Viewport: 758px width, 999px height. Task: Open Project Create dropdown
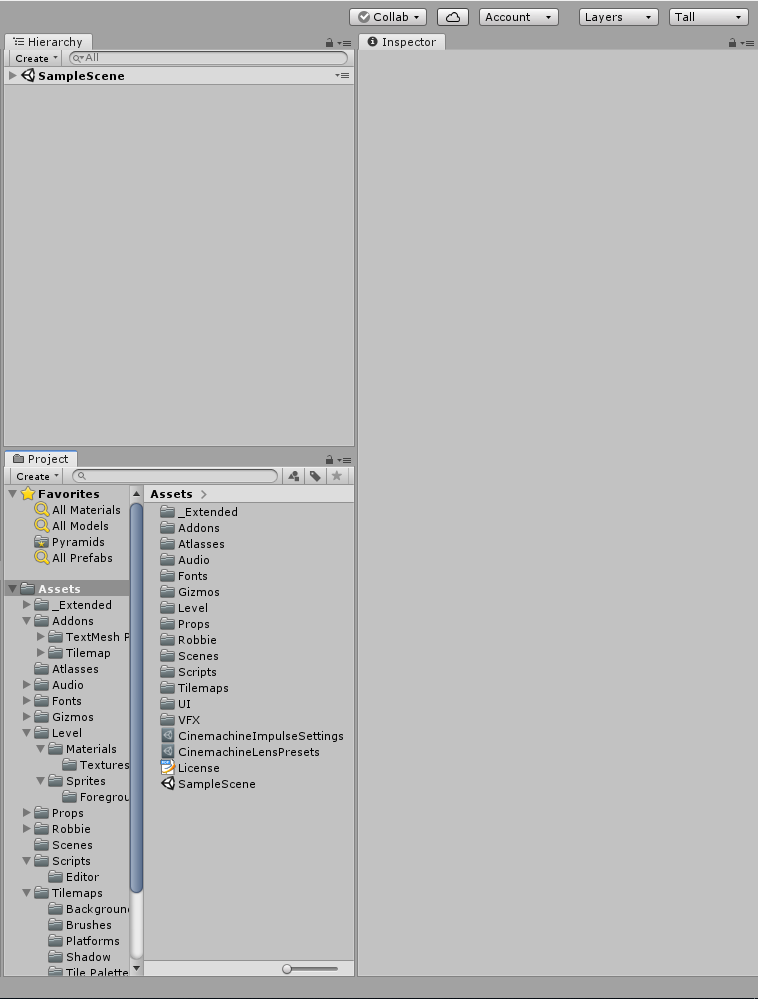pyautogui.click(x=37, y=476)
